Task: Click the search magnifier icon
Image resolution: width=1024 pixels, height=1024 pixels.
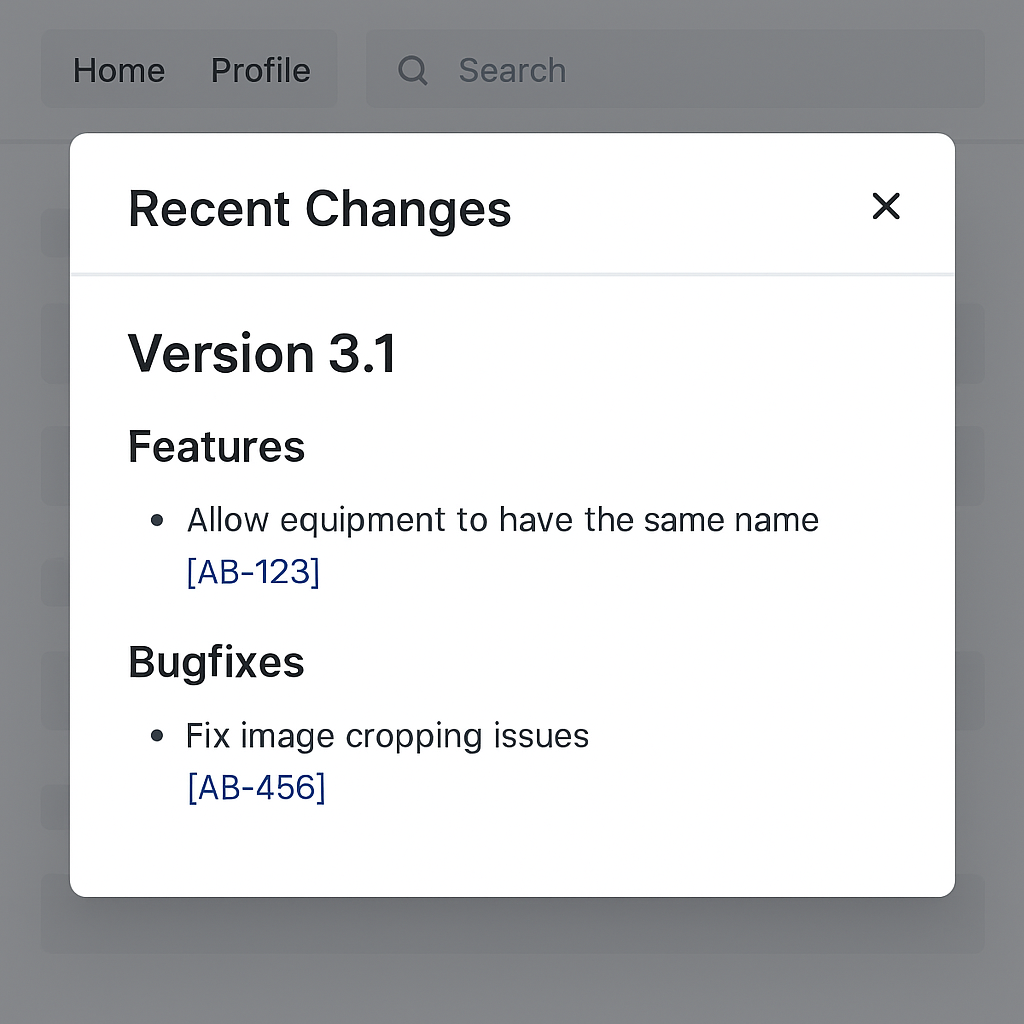Action: [x=412, y=70]
